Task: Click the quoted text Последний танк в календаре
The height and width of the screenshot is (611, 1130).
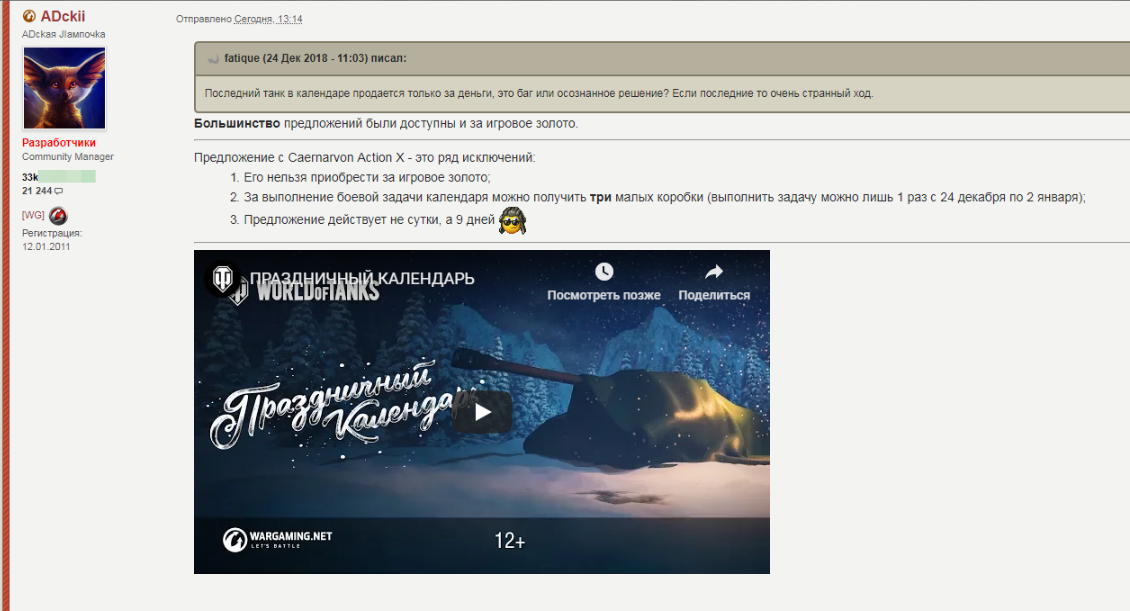Action: (539, 93)
